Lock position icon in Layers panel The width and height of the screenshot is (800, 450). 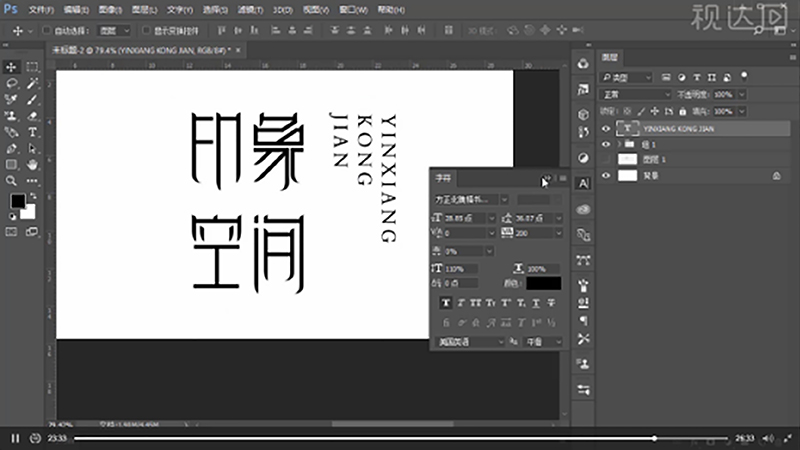point(655,111)
